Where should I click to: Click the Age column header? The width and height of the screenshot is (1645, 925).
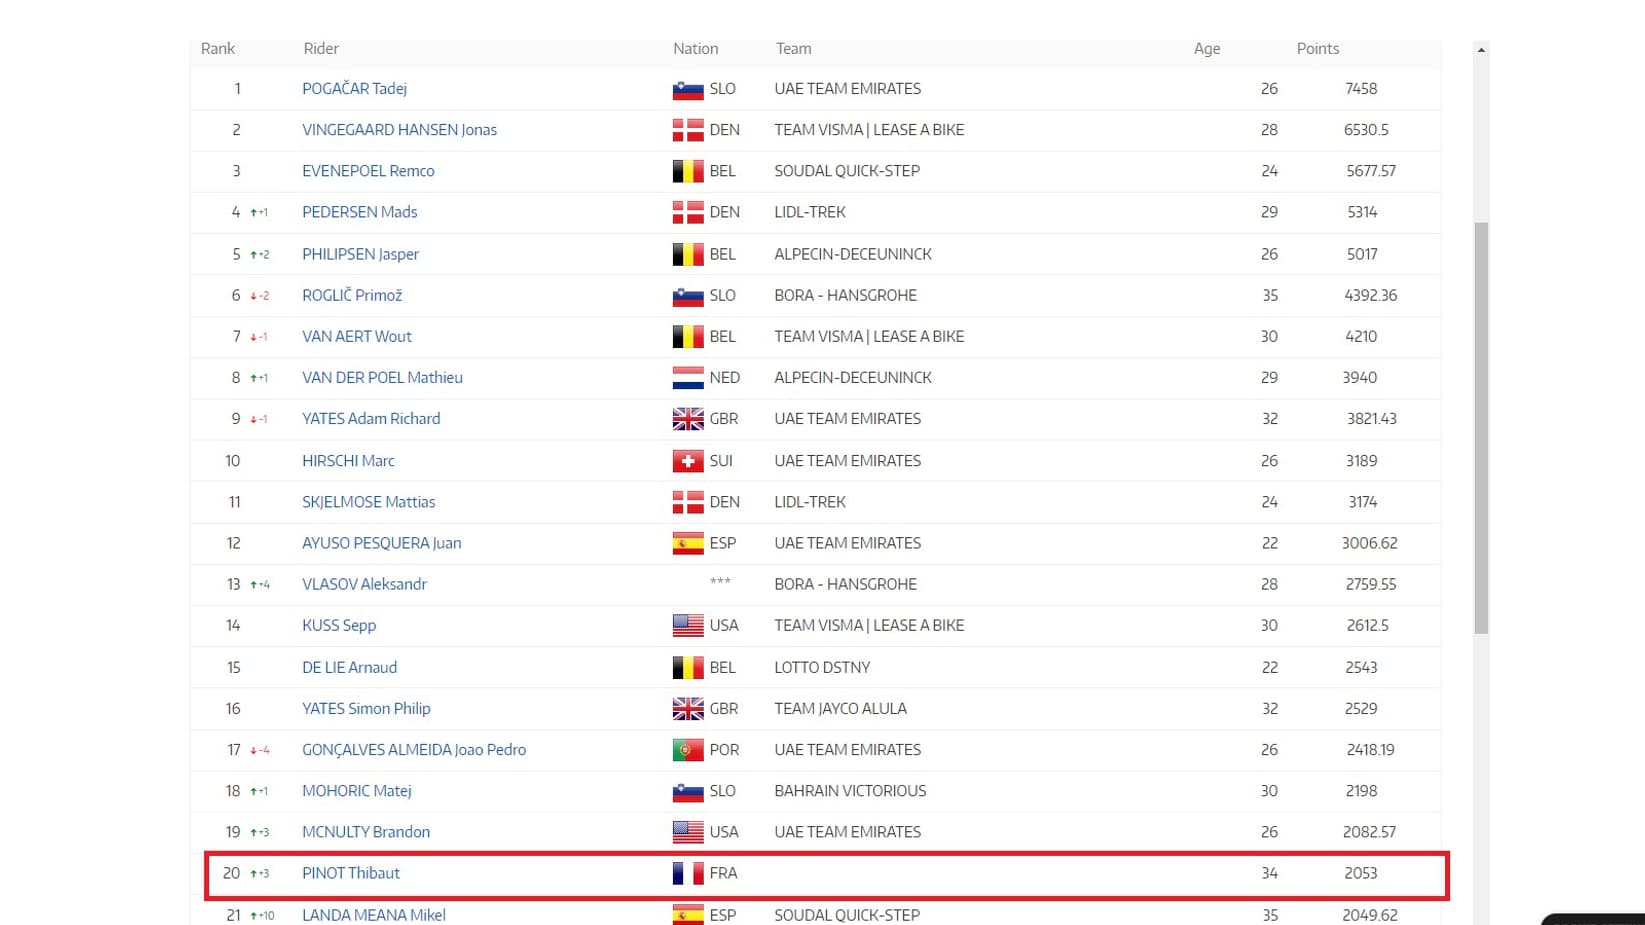pos(1207,48)
